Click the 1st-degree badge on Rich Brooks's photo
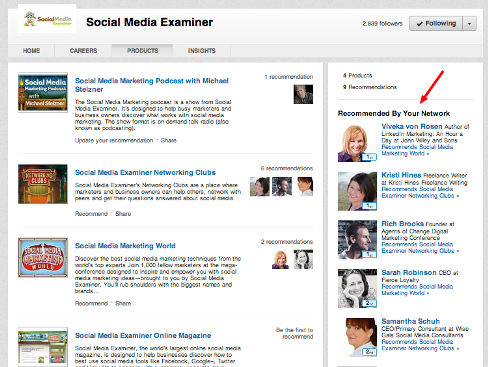This screenshot has height=367, width=488. (x=369, y=254)
